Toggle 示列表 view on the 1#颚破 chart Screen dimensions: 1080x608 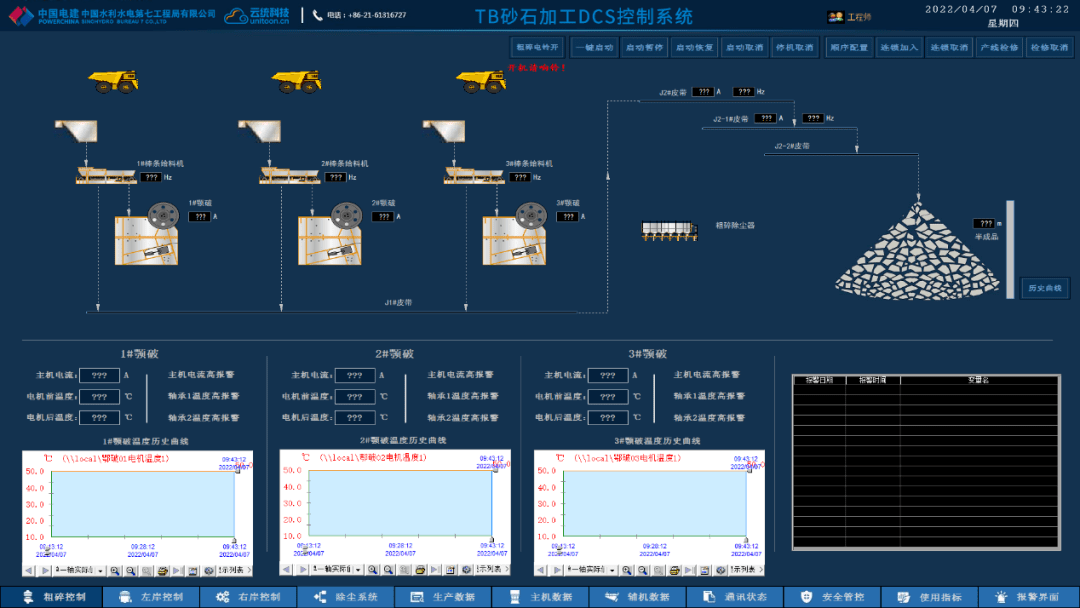[231, 571]
